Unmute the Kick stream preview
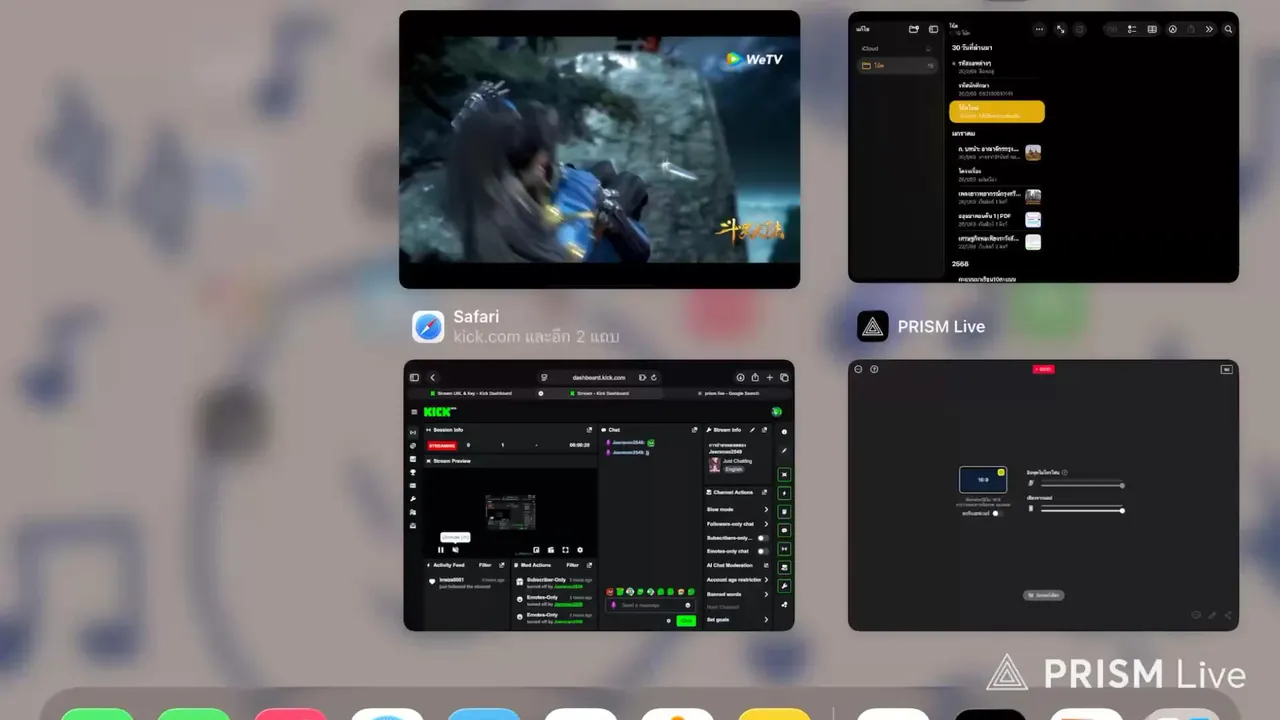 [x=455, y=549]
